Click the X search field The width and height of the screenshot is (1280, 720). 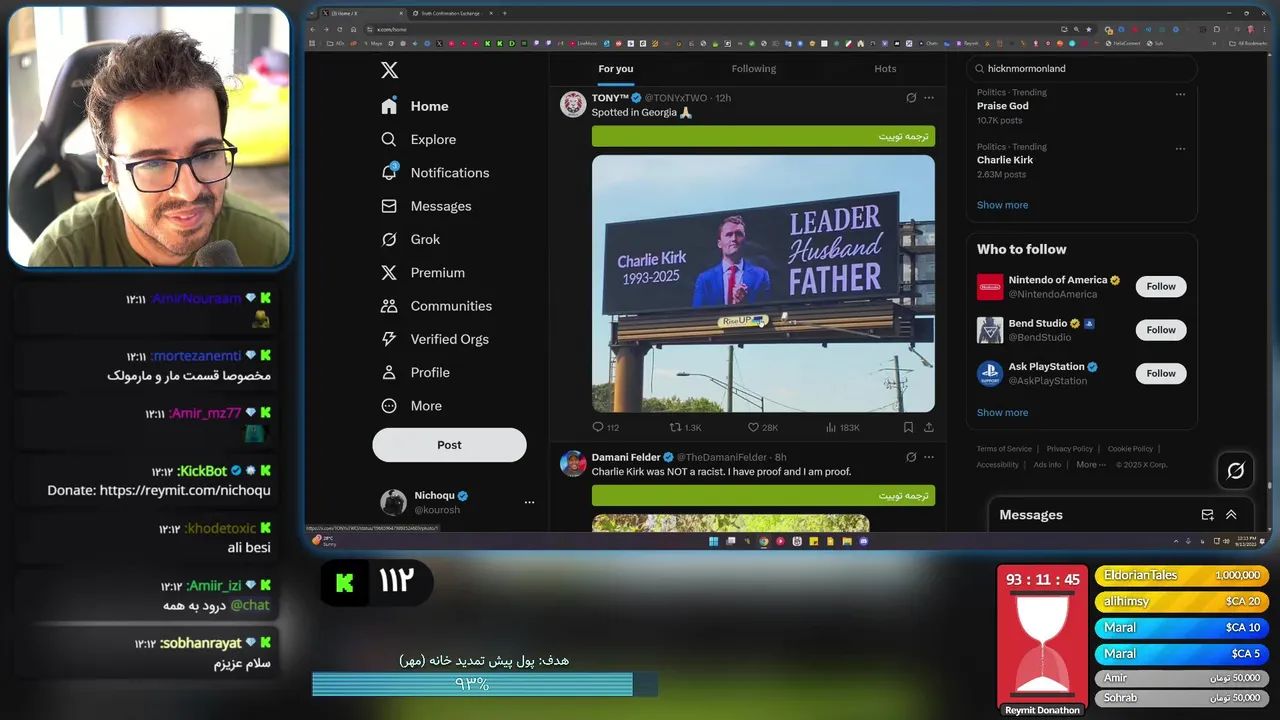coord(1082,69)
